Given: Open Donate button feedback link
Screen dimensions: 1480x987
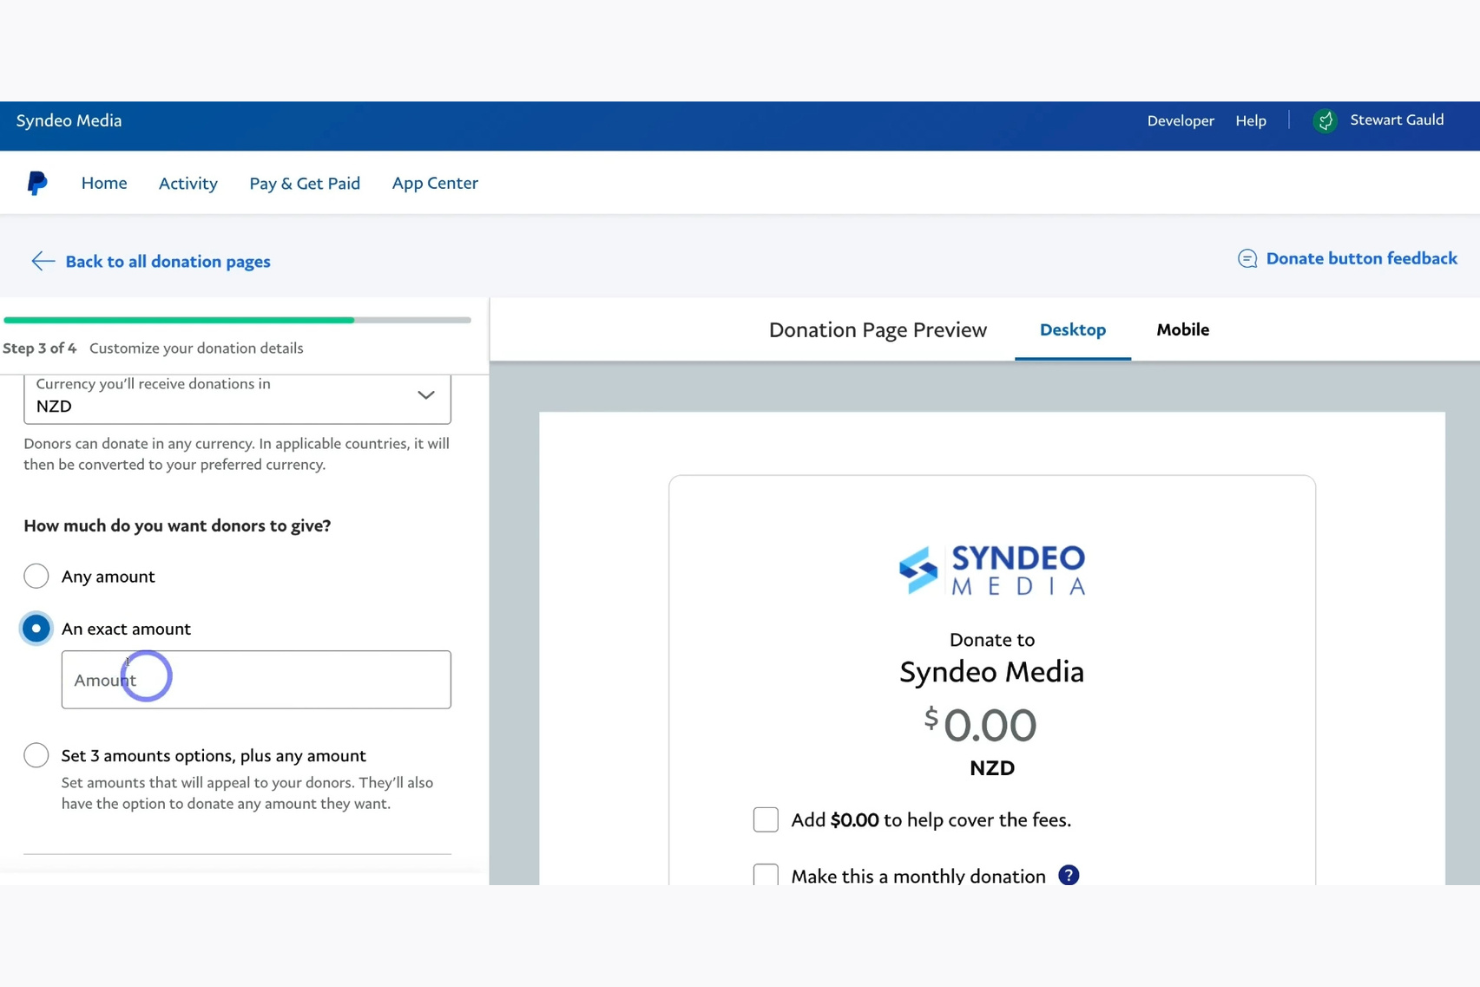Looking at the screenshot, I should click(1362, 259).
